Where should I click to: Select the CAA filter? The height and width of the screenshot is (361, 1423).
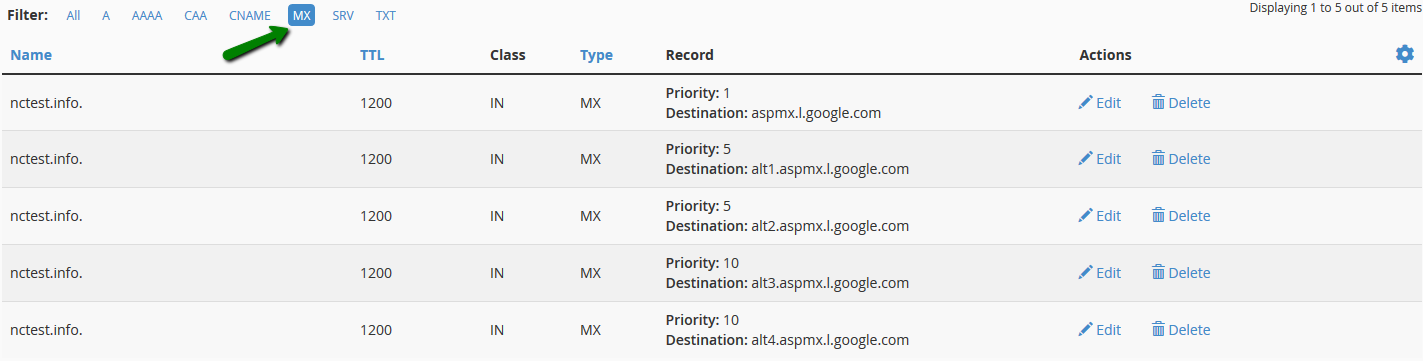click(196, 16)
